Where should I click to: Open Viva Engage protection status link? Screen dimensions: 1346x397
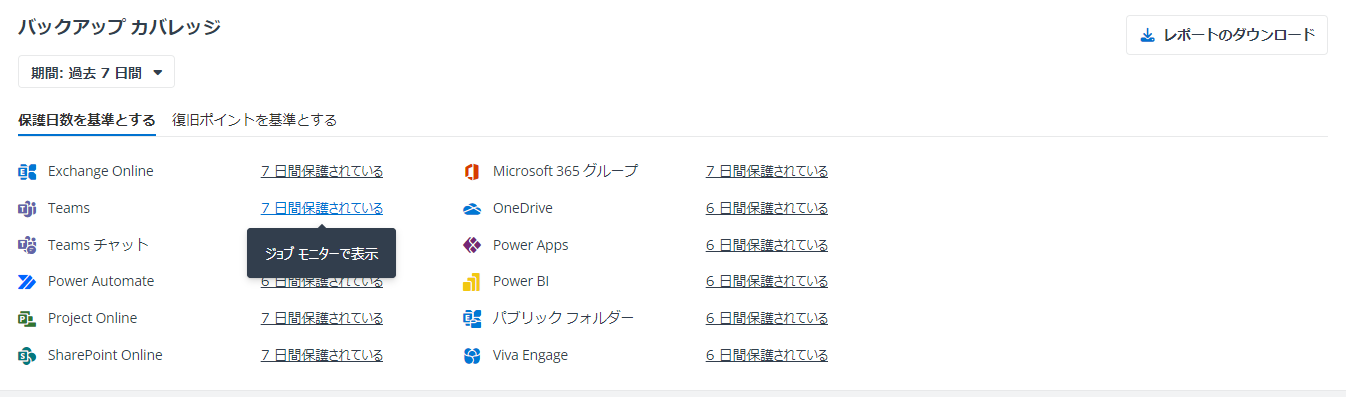tap(767, 355)
